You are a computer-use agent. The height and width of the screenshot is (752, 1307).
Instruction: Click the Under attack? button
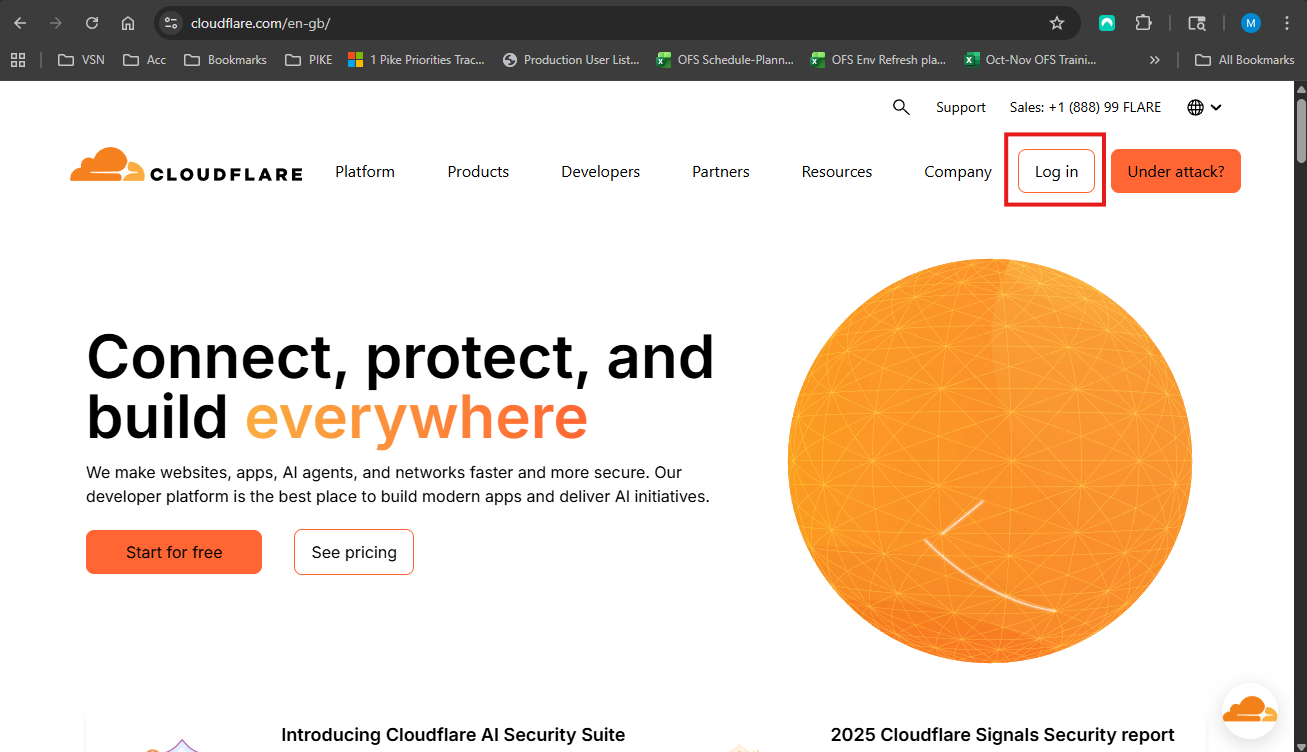[1176, 171]
